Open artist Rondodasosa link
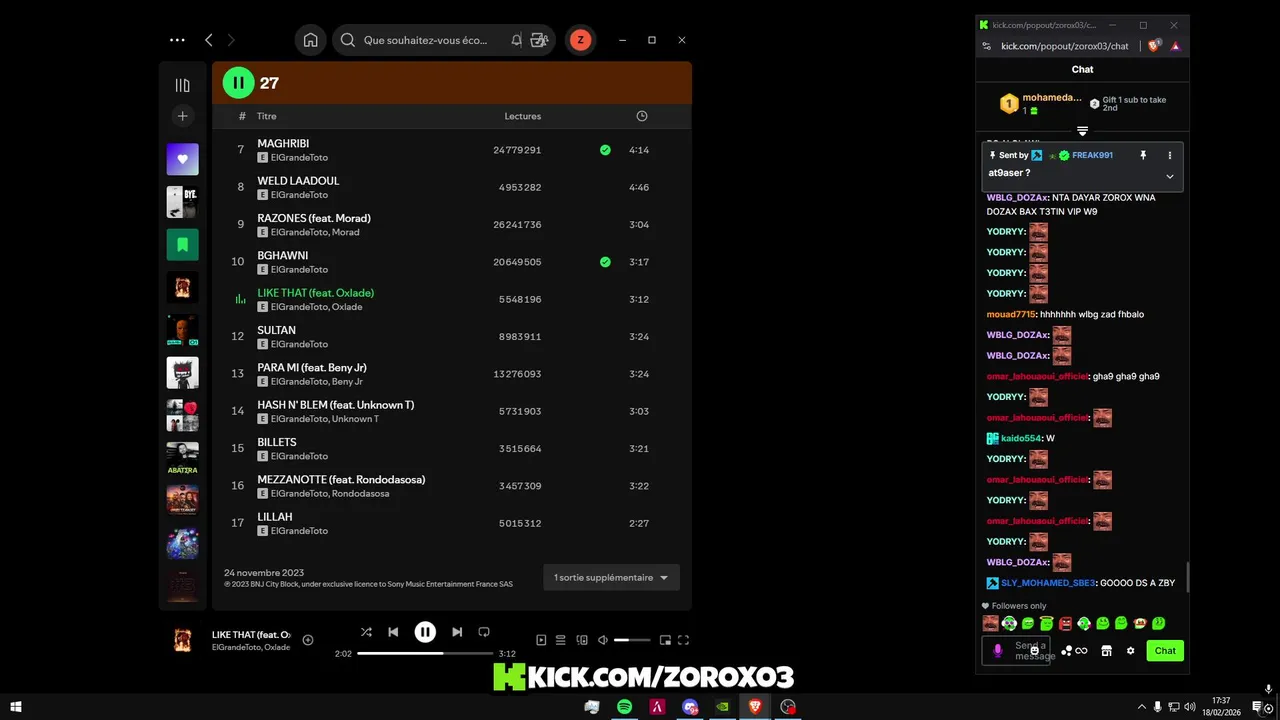Viewport: 1280px width, 720px height. (x=360, y=494)
